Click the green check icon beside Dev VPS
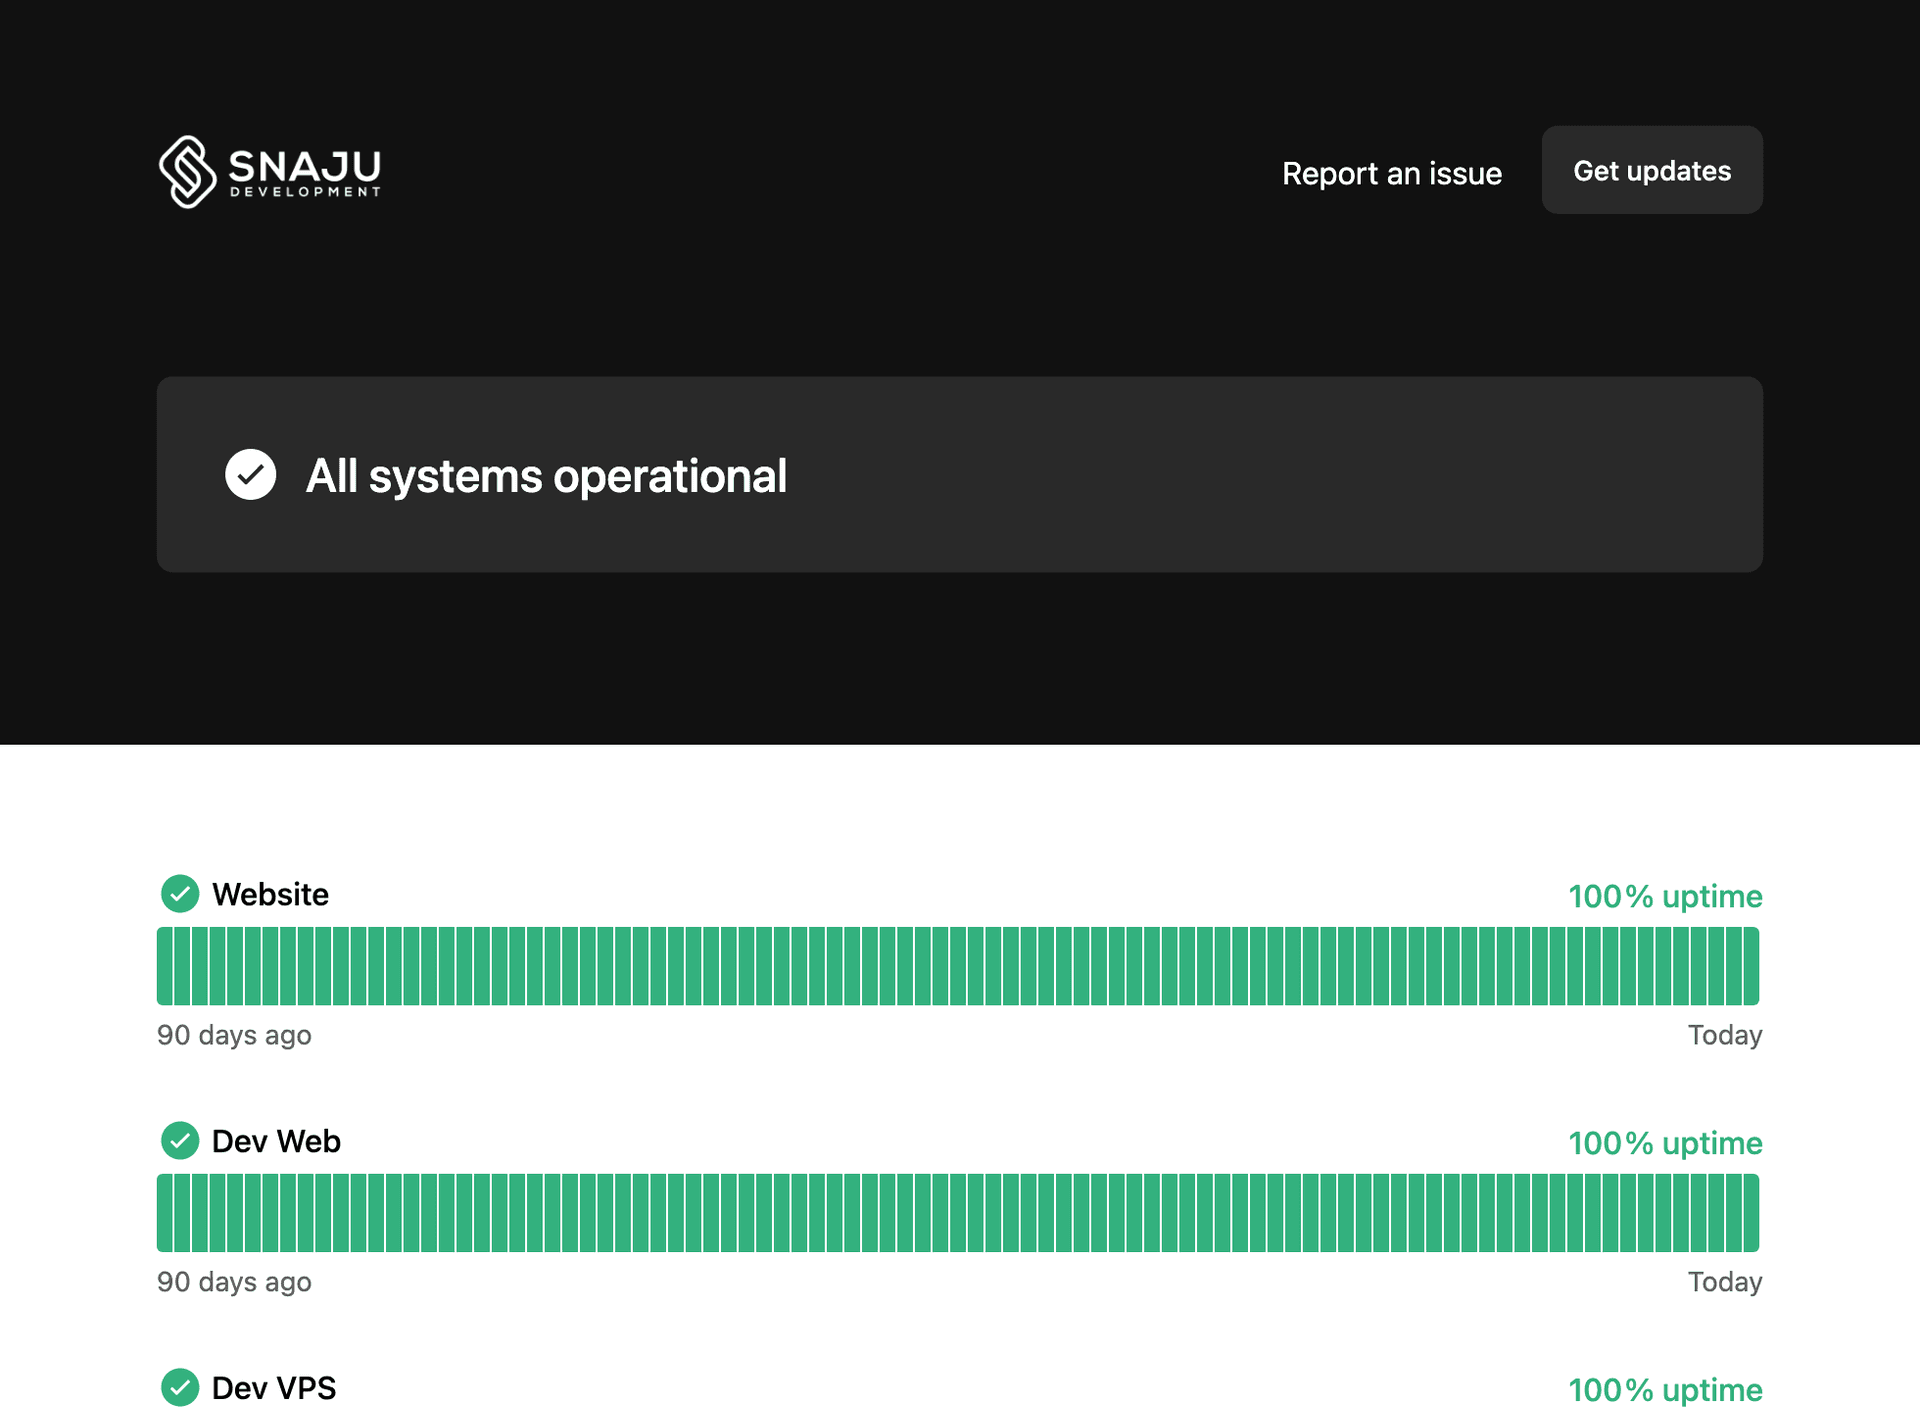The image size is (1920, 1415). (180, 1388)
